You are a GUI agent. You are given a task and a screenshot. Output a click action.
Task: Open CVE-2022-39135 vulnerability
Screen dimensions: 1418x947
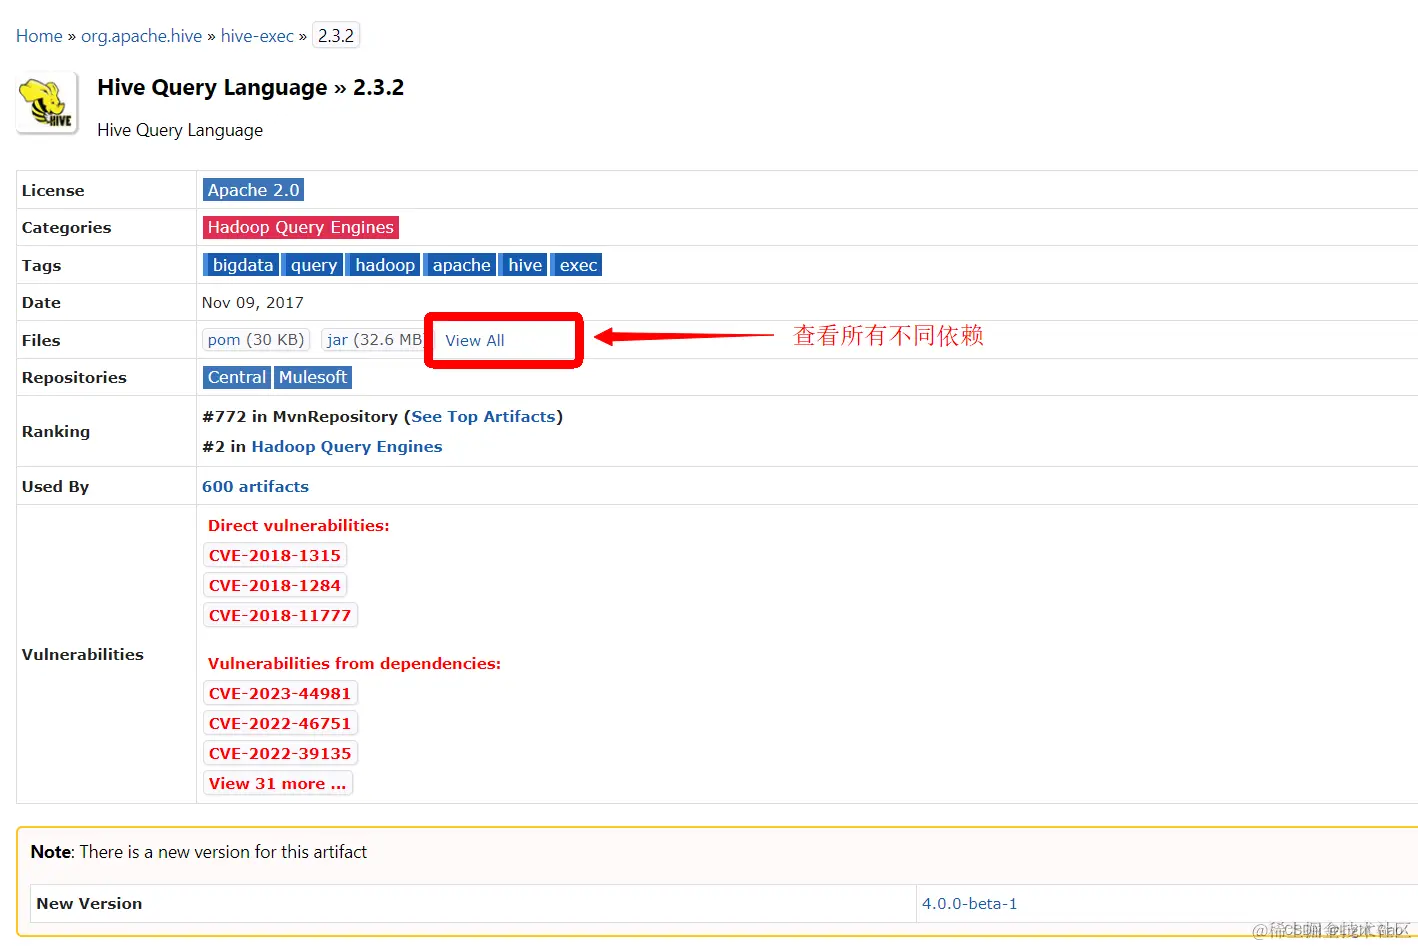(x=280, y=753)
